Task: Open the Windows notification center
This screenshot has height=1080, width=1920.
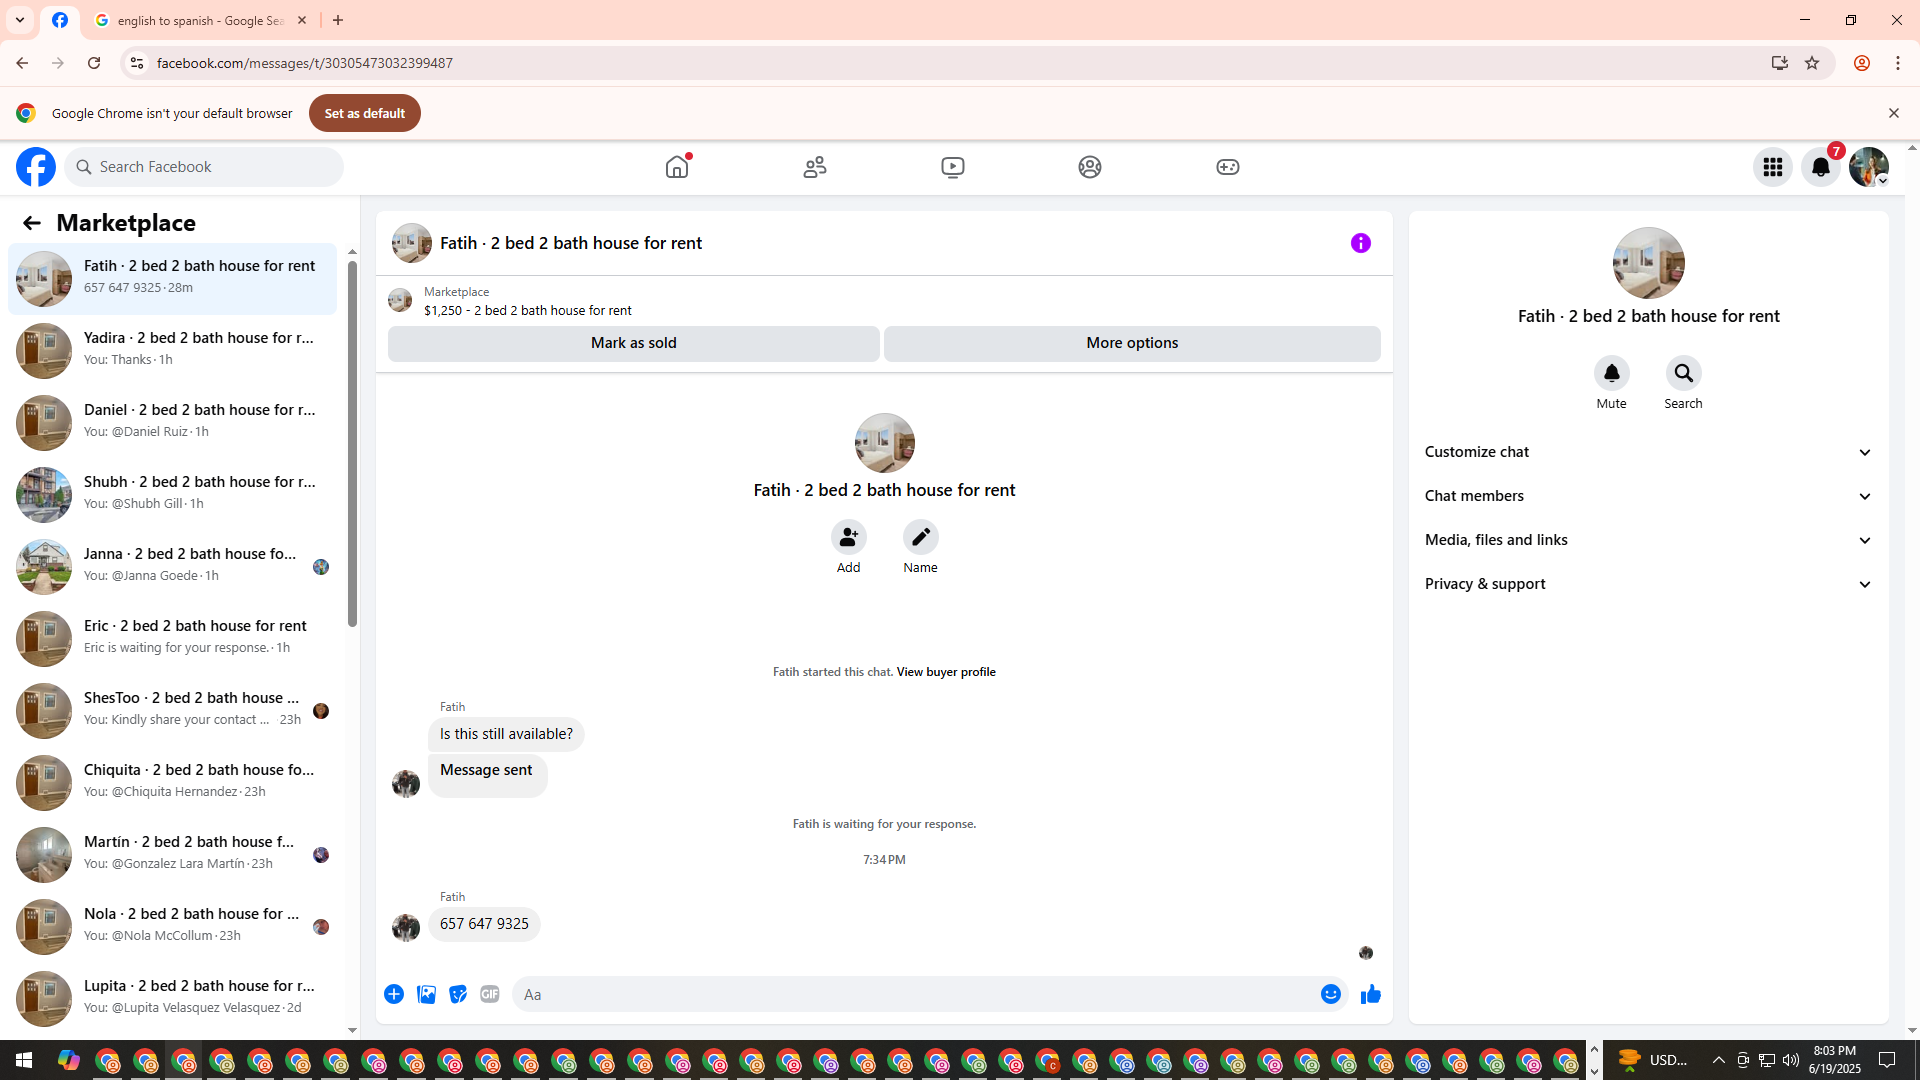Action: [x=1887, y=1060]
